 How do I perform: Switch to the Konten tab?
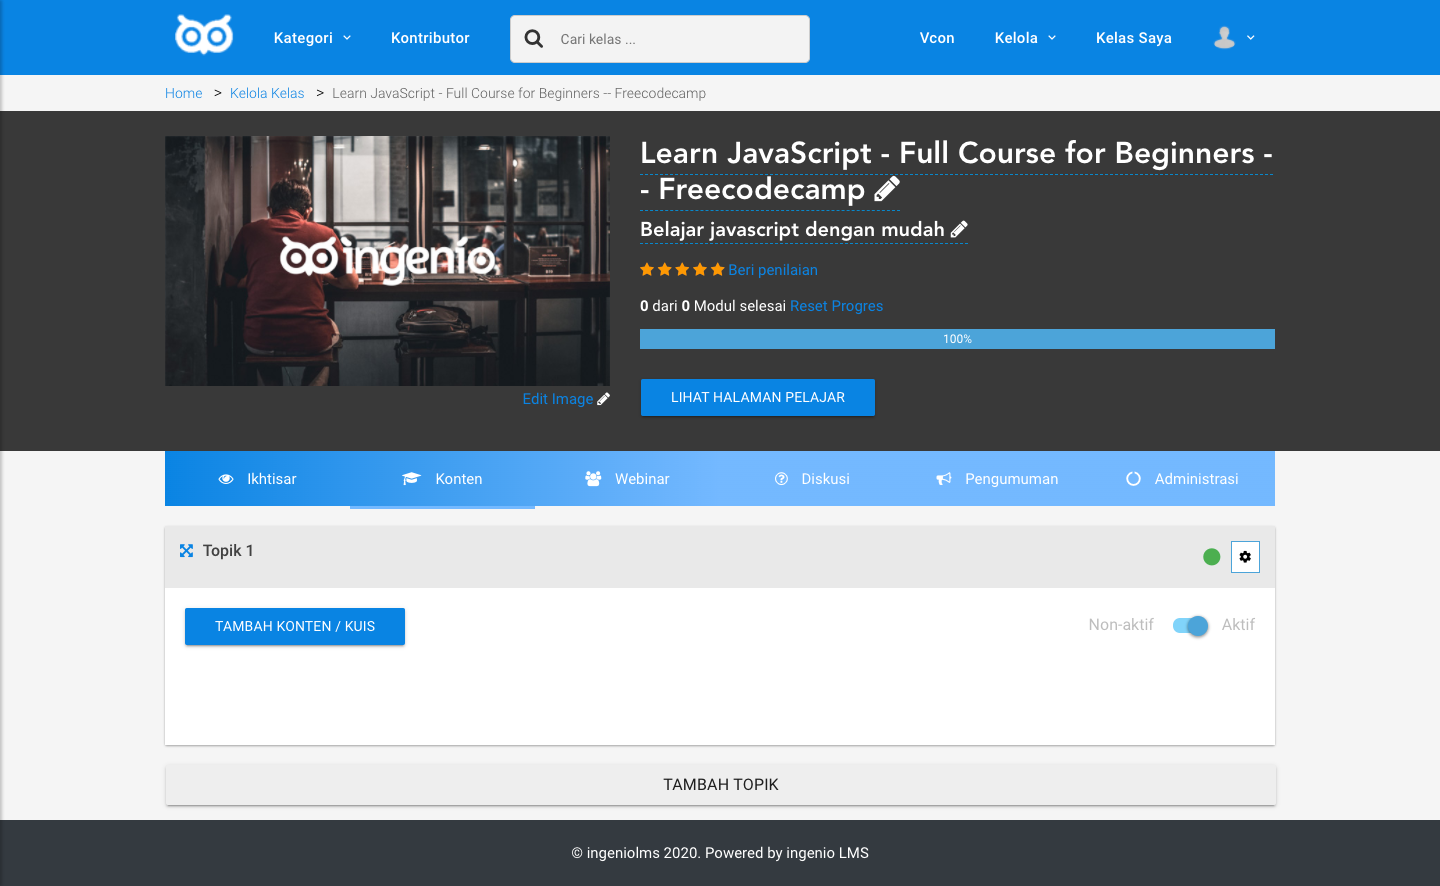click(x=442, y=479)
